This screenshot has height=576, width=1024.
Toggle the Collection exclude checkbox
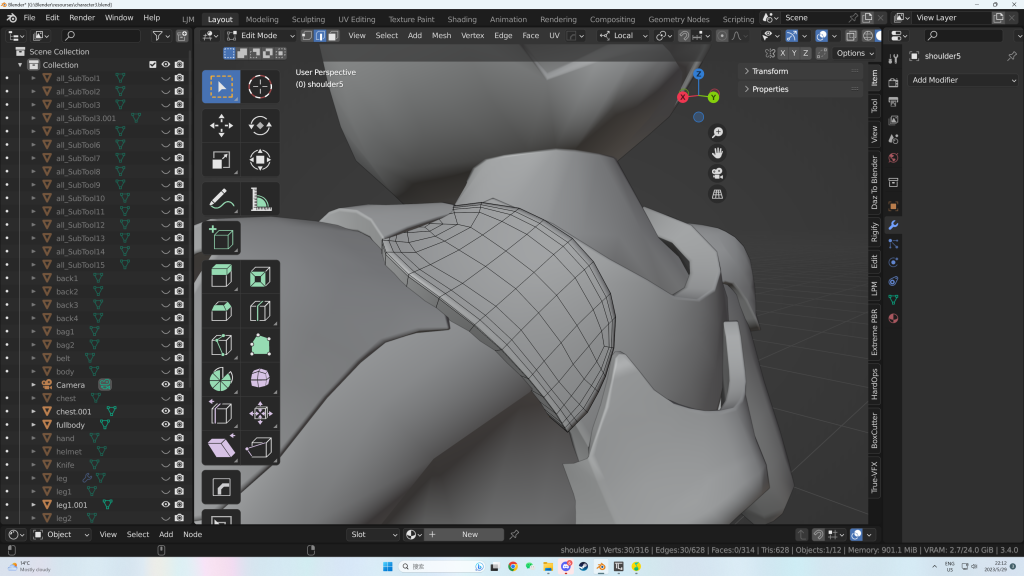coord(152,65)
